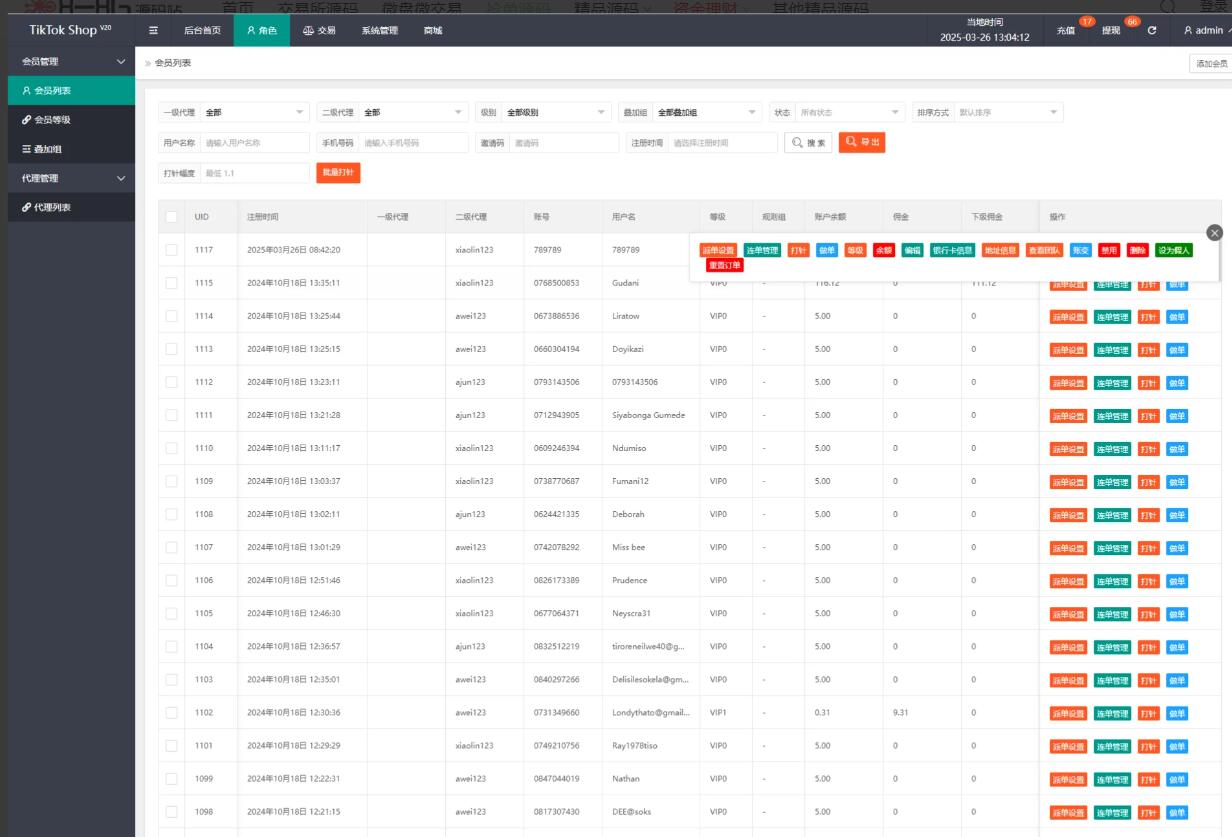Toggle the select-all checkbox in table header
This screenshot has width=1232, height=837.
click(171, 217)
